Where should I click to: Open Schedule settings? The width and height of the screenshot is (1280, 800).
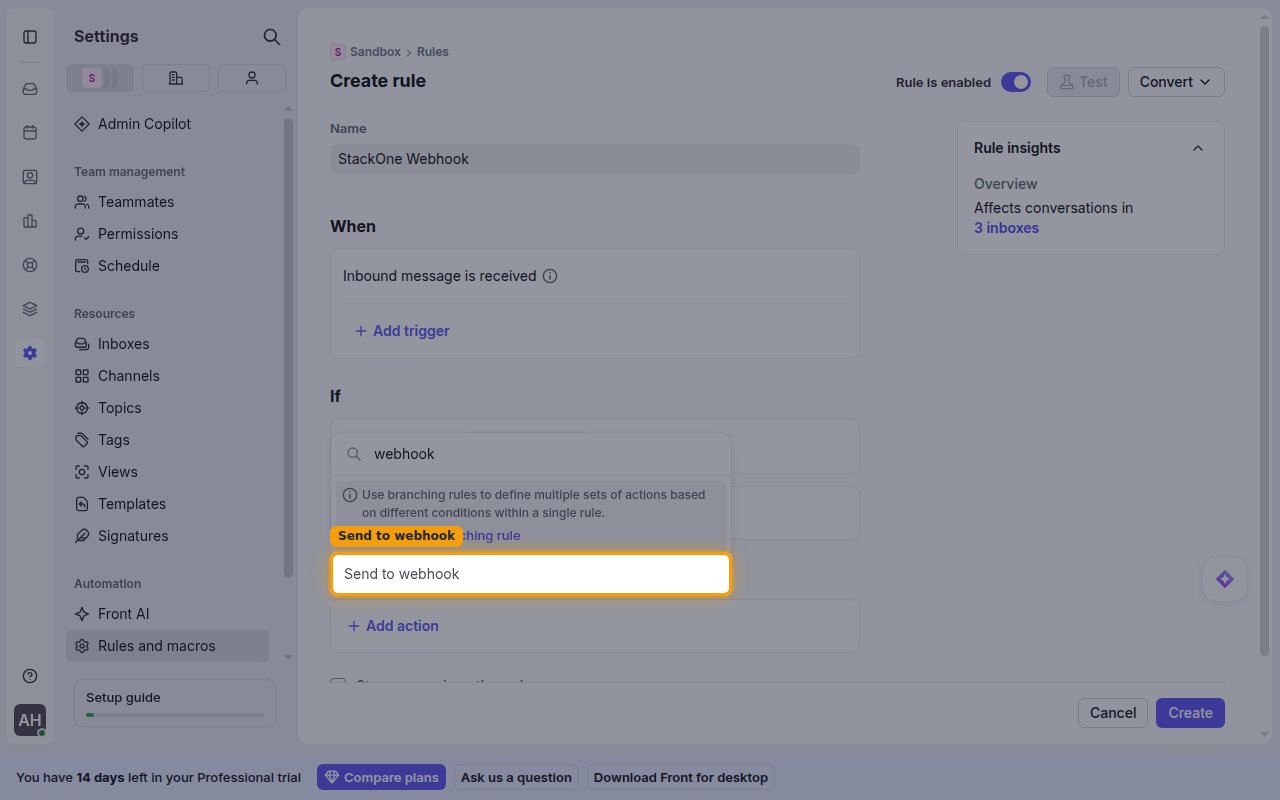pos(167,266)
